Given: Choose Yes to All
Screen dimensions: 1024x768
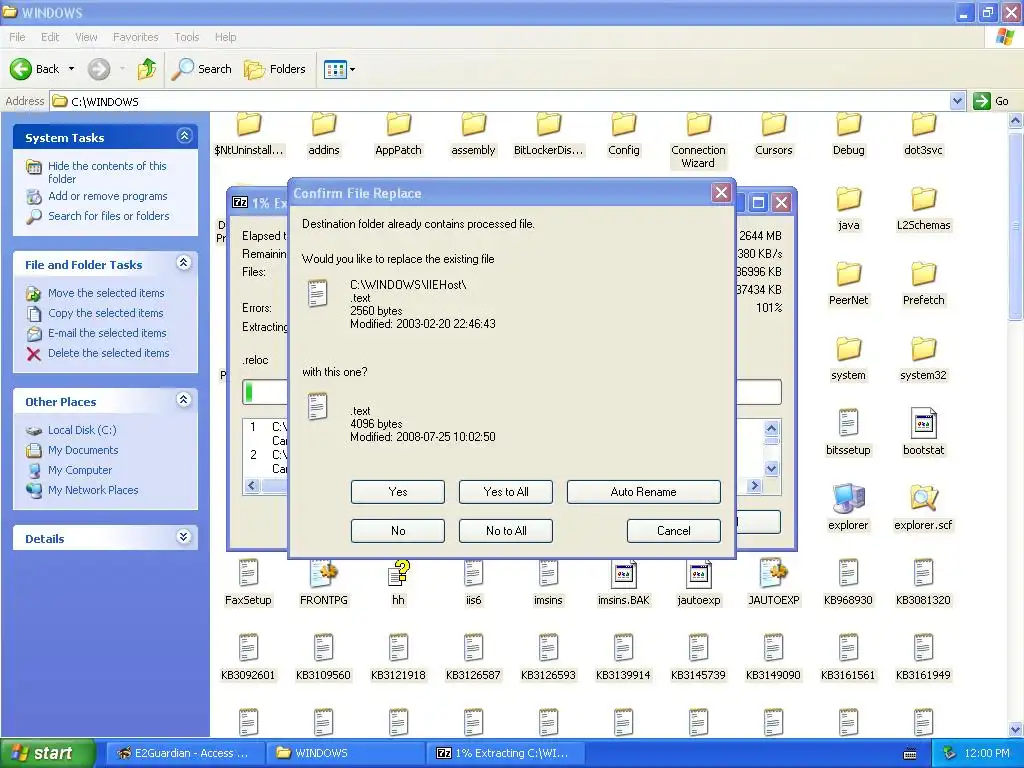Looking at the screenshot, I should point(505,492).
